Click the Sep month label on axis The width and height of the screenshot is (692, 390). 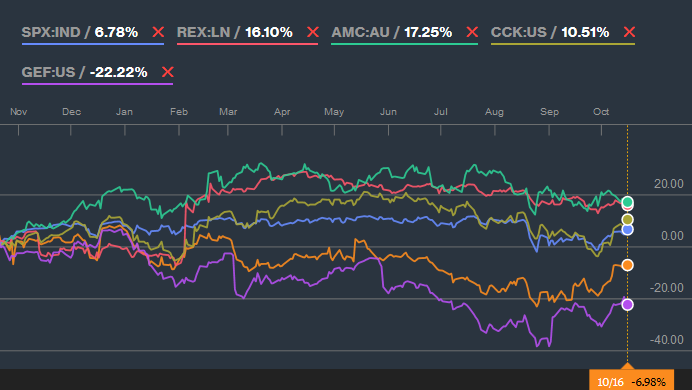(549, 112)
